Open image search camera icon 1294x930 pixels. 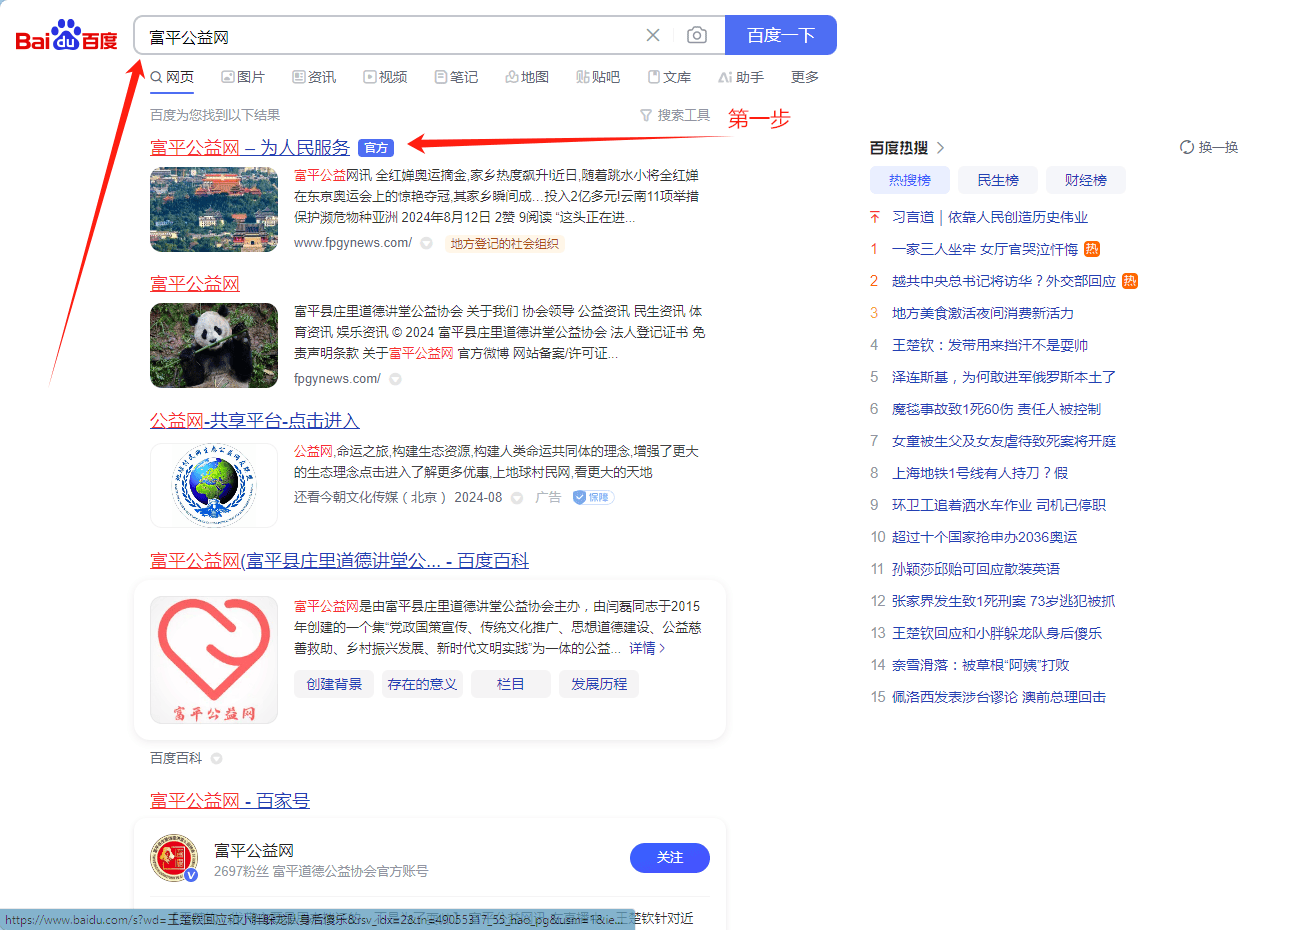[x=697, y=35]
